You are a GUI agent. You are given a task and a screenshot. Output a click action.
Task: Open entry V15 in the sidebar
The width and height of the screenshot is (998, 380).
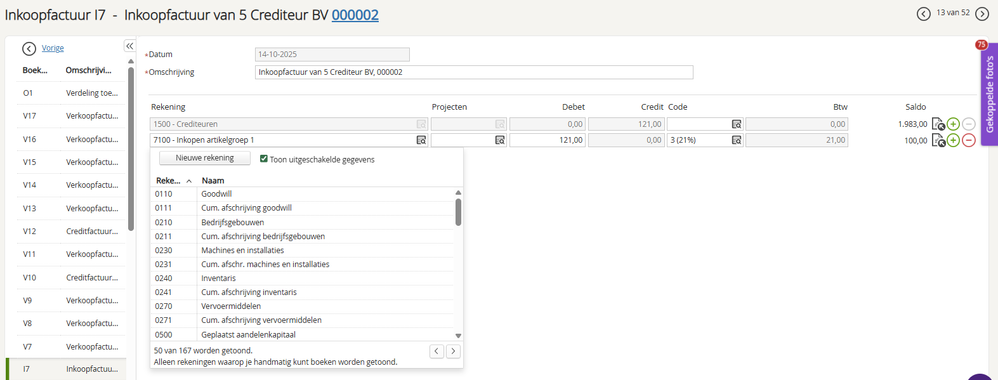71,162
